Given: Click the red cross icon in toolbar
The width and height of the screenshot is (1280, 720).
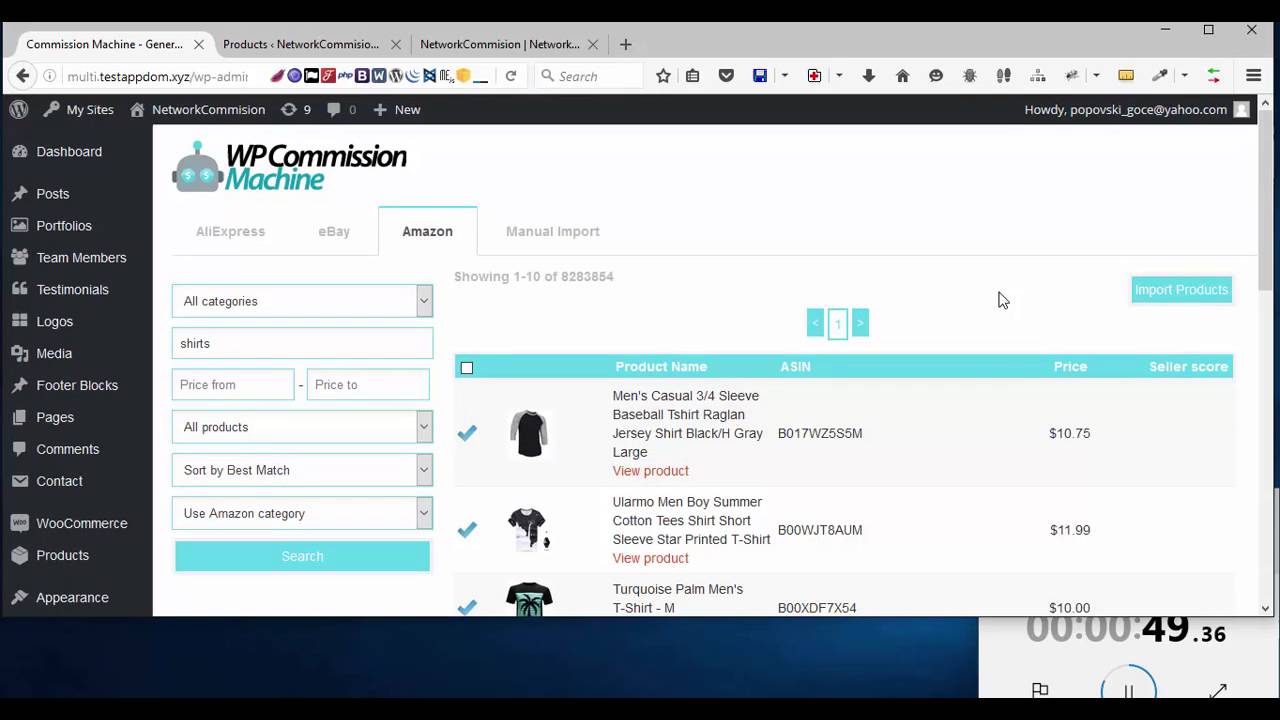Looking at the screenshot, I should (814, 76).
